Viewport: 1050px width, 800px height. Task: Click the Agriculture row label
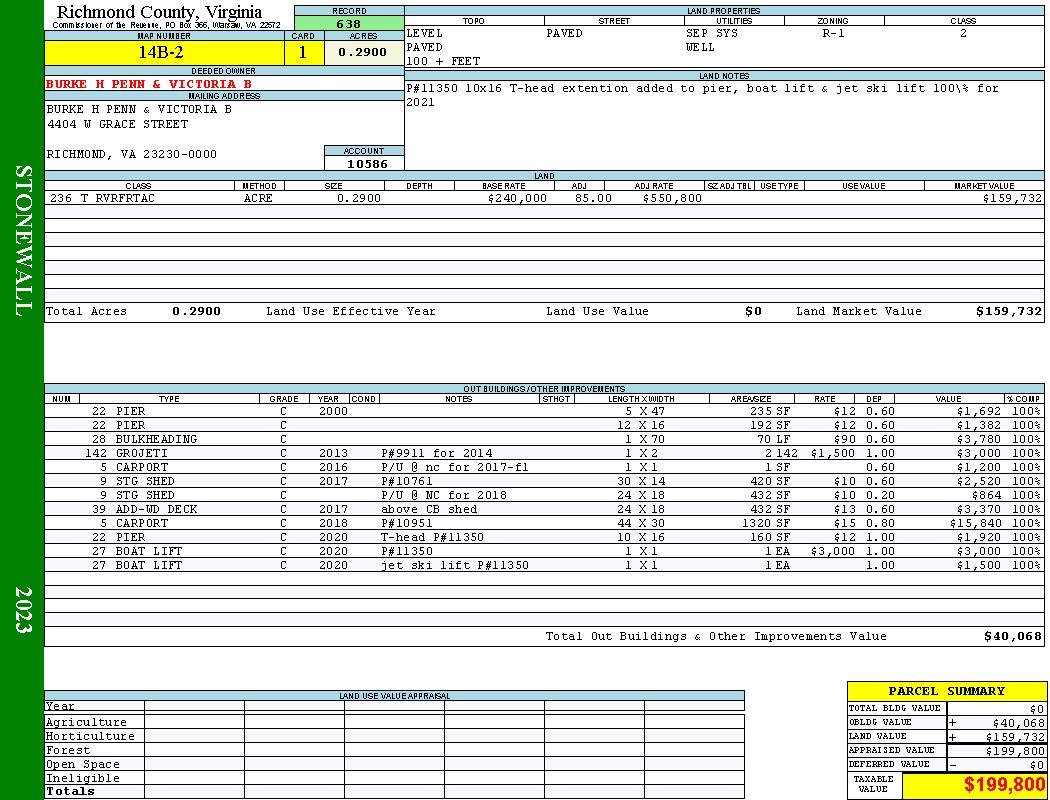click(86, 722)
